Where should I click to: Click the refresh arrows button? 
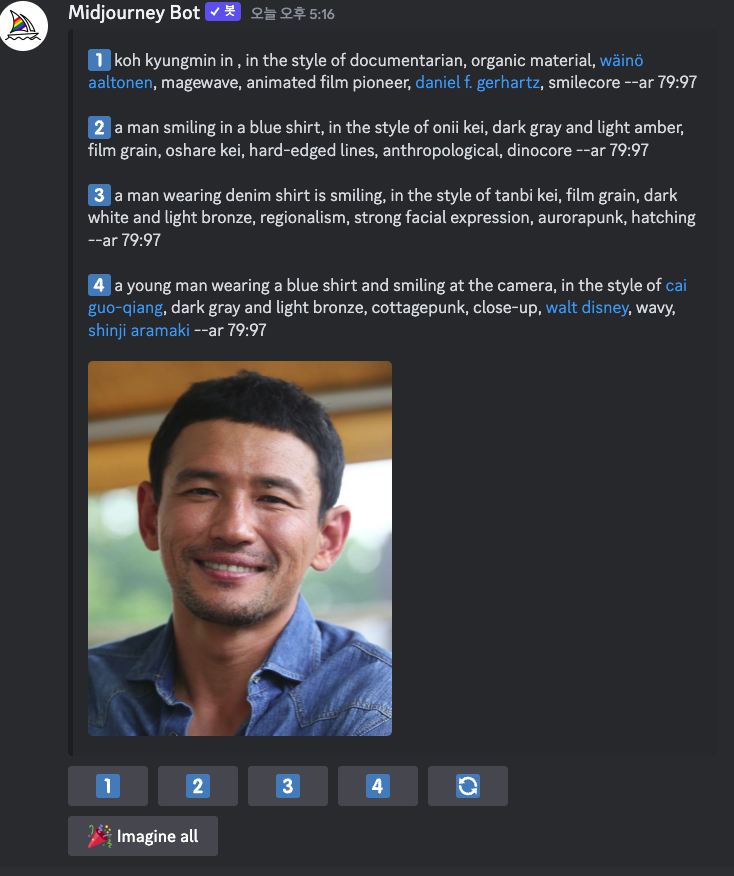point(468,786)
